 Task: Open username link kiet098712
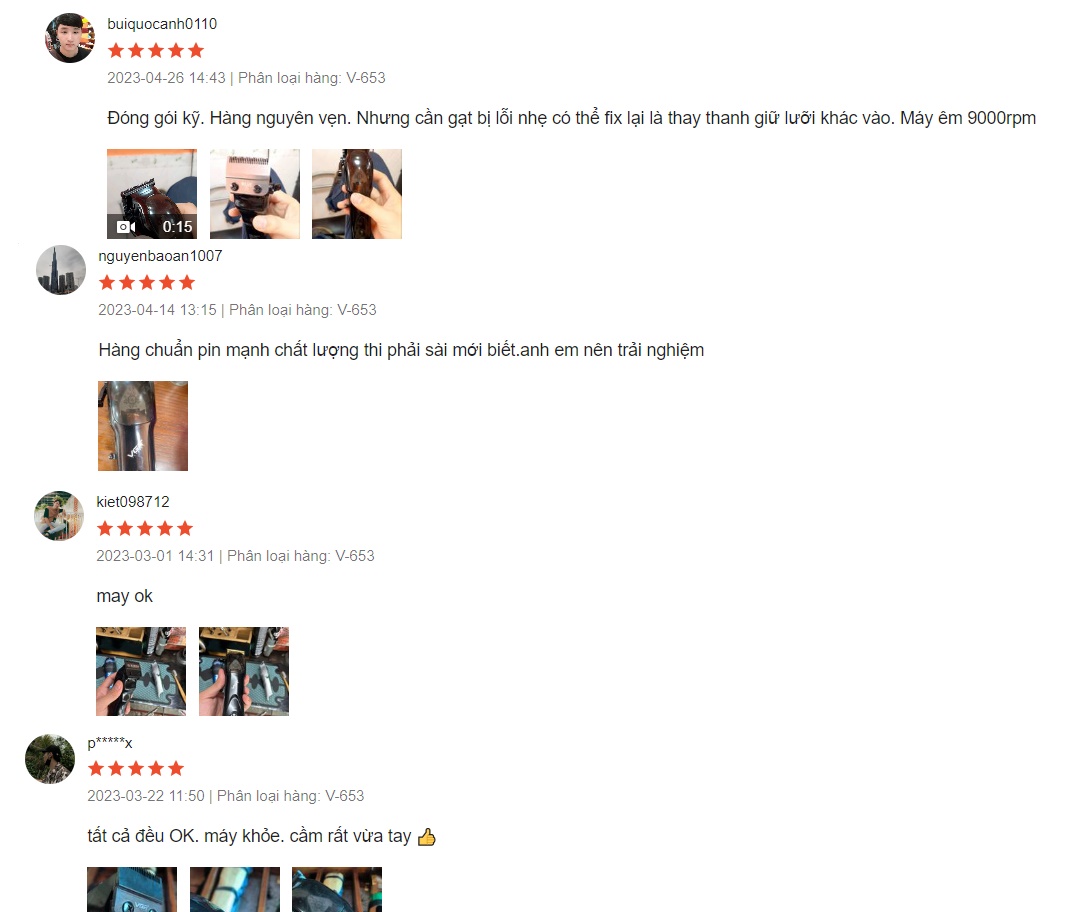click(x=132, y=502)
